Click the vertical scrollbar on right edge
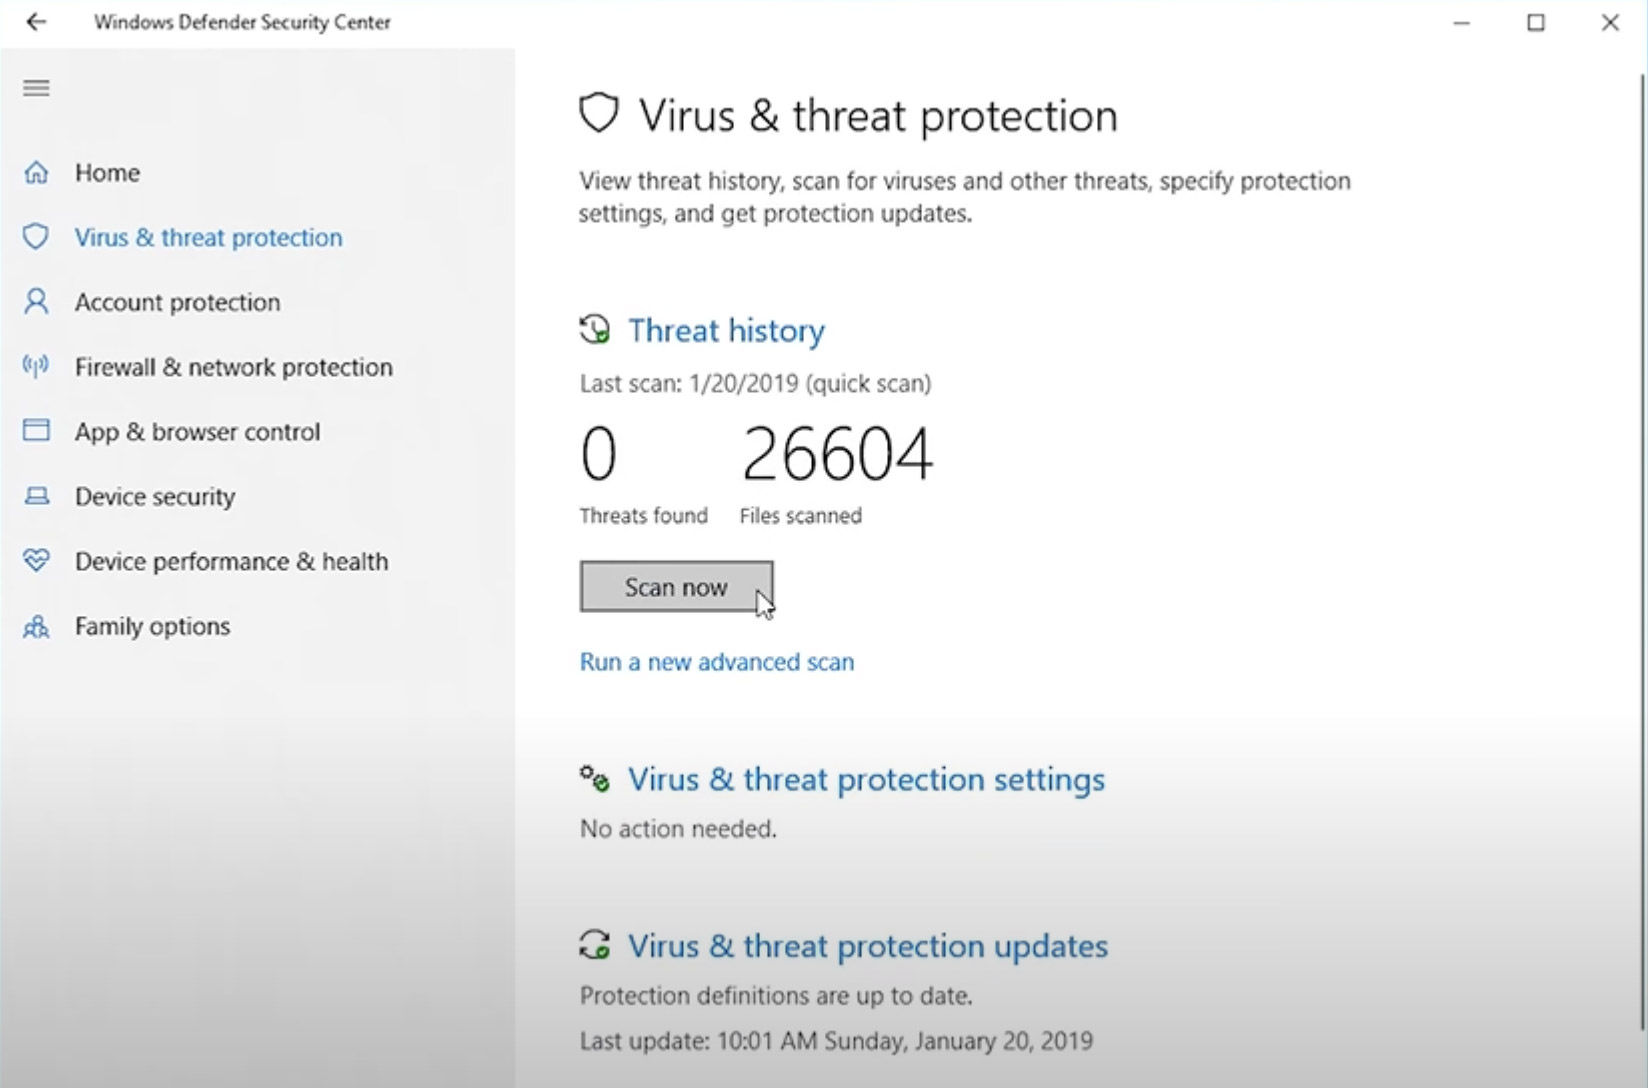This screenshot has height=1088, width=1648. click(1642, 550)
